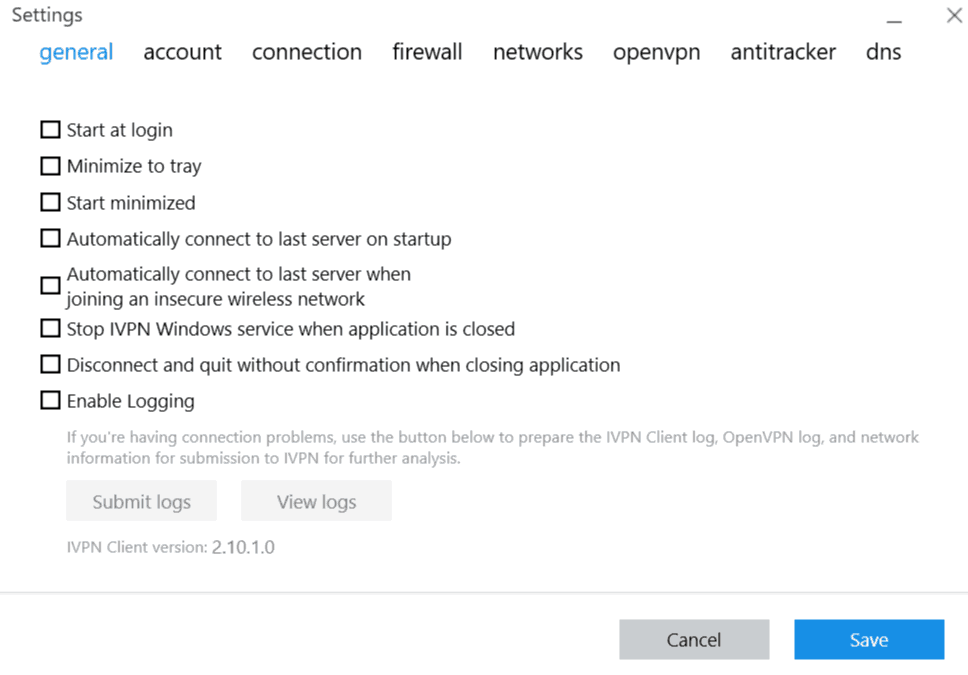Viewport: 968px width, 675px height.
Task: Close the Settings window
Action: point(954,15)
